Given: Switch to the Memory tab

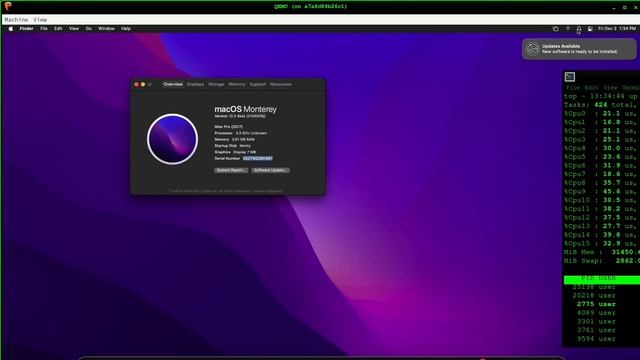Looking at the screenshot, I should pos(237,84).
